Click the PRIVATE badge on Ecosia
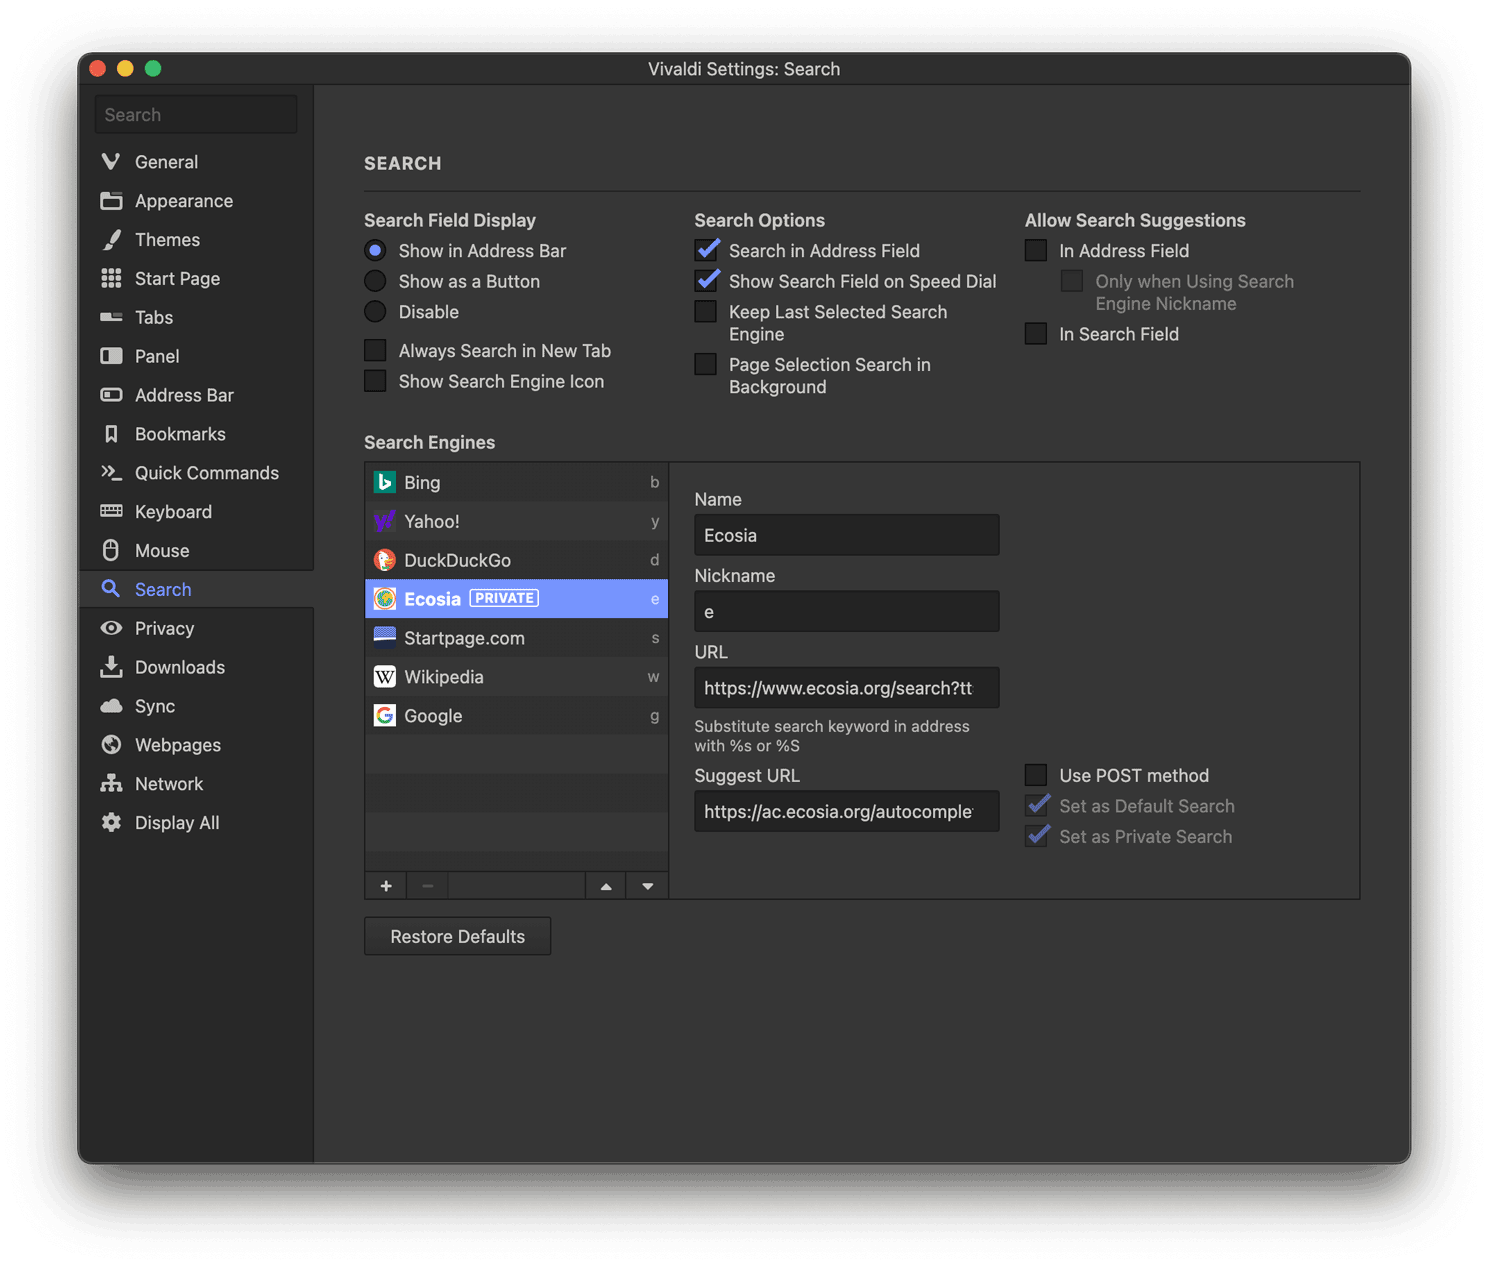This screenshot has width=1488, height=1266. point(504,598)
